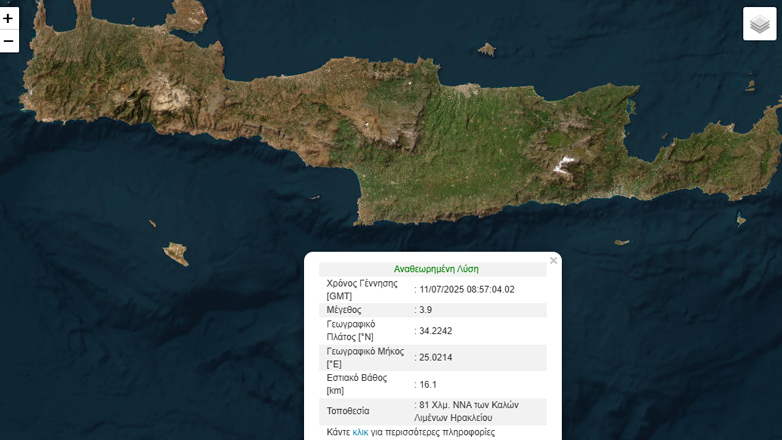Select the focal depth value 16.1
The height and width of the screenshot is (440, 782).
(428, 384)
